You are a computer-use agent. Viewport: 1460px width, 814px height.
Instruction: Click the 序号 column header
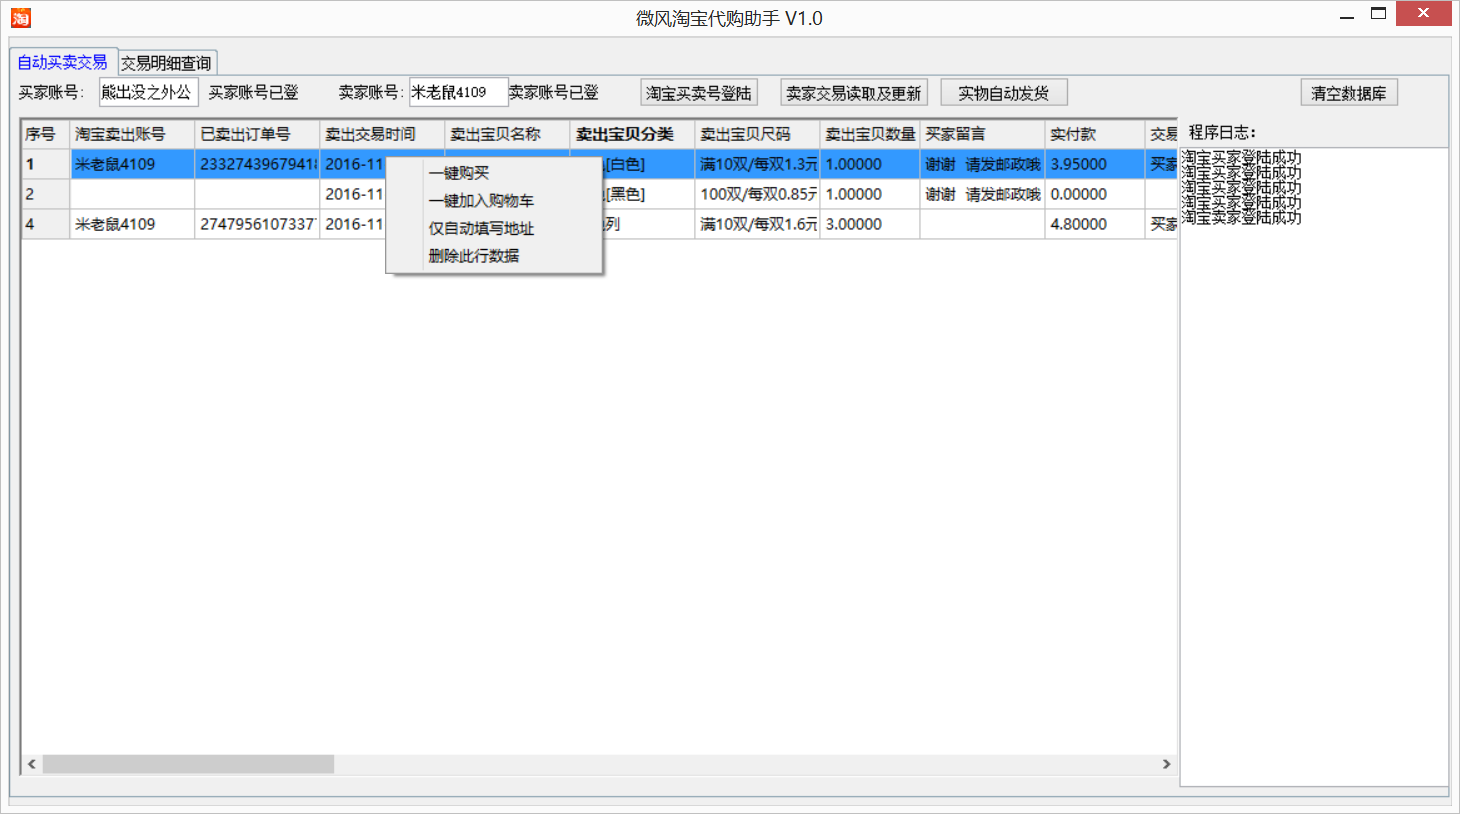point(41,133)
